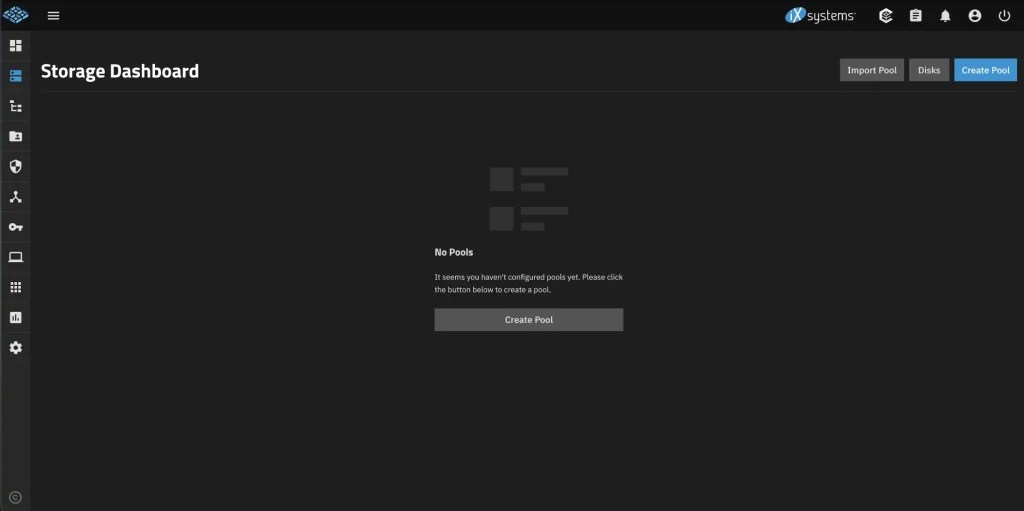The image size is (1024, 511).
Task: Click the iXsystems logo
Action: coord(820,16)
